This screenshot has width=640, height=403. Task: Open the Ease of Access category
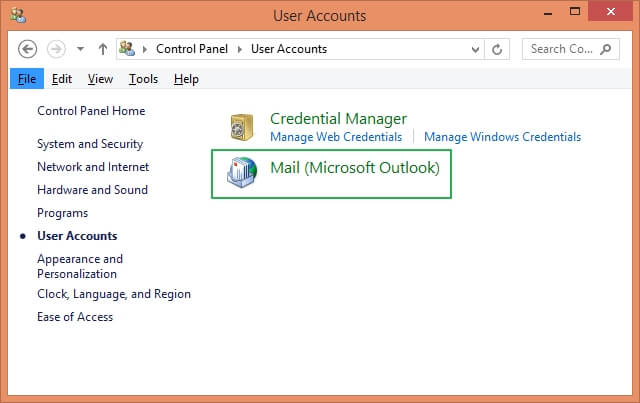[75, 317]
